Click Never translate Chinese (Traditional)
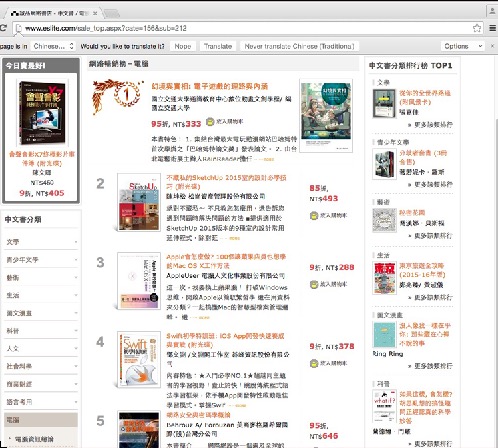 click(299, 46)
